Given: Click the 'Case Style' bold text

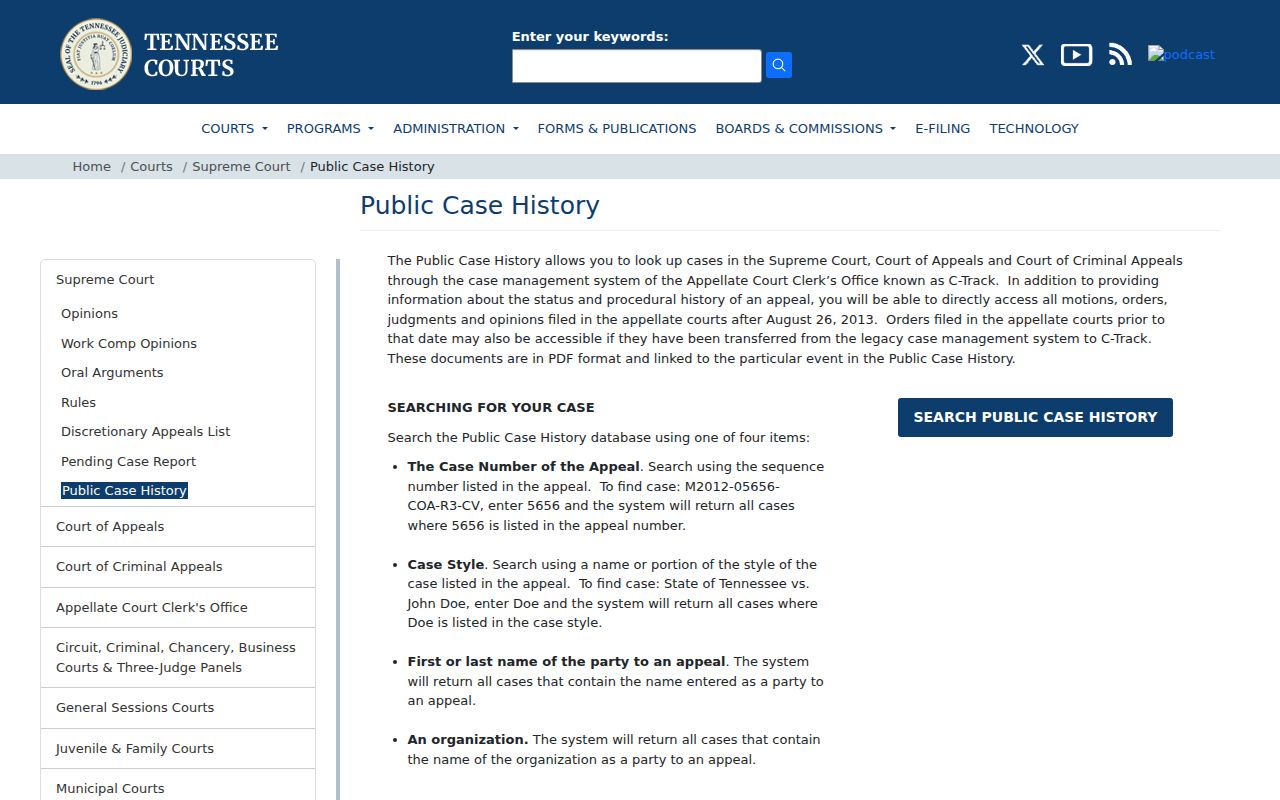Looking at the screenshot, I should (x=446, y=565).
